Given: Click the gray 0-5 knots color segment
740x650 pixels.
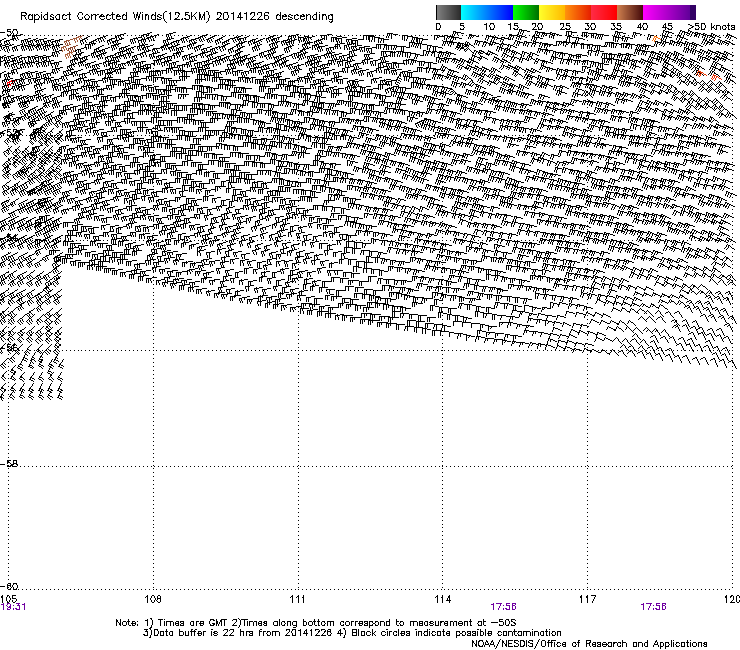Looking at the screenshot, I should 448,12.
